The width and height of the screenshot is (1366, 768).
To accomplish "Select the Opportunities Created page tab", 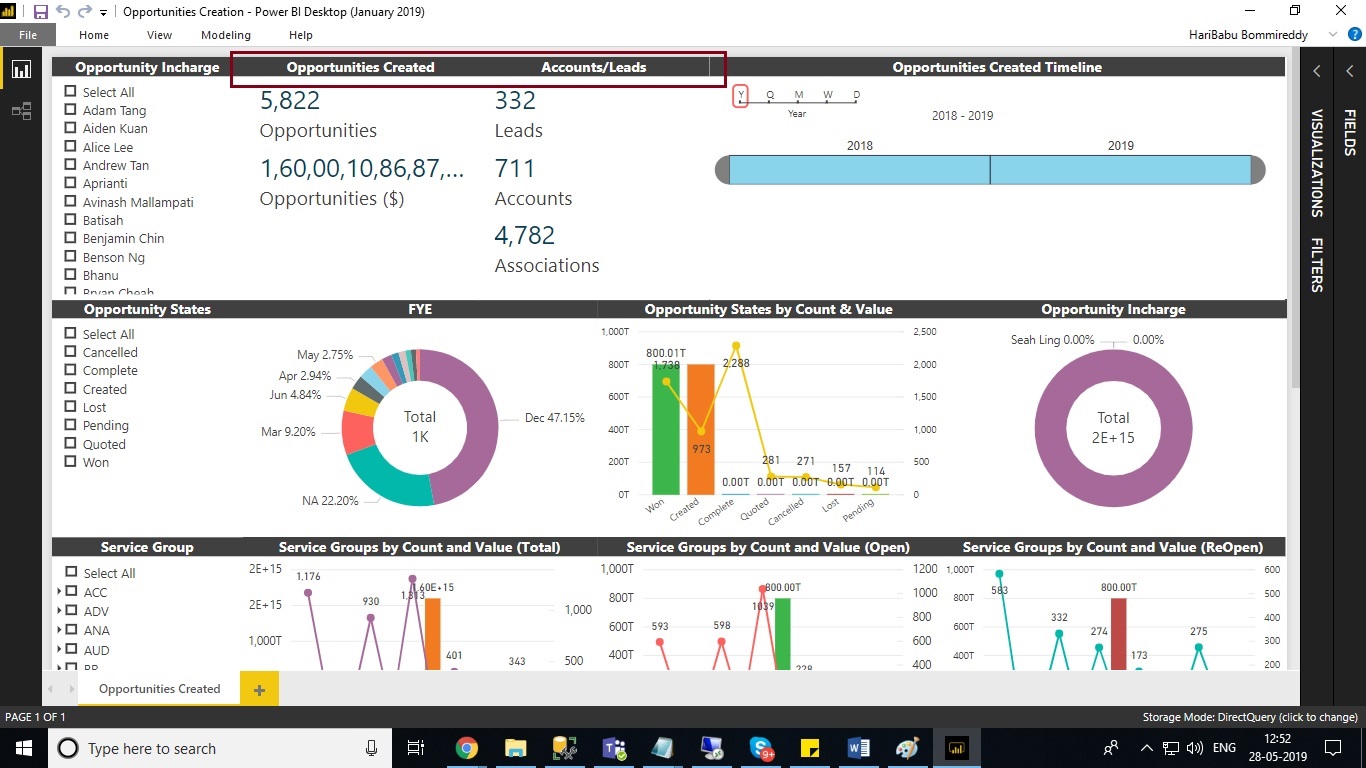I will 159,689.
